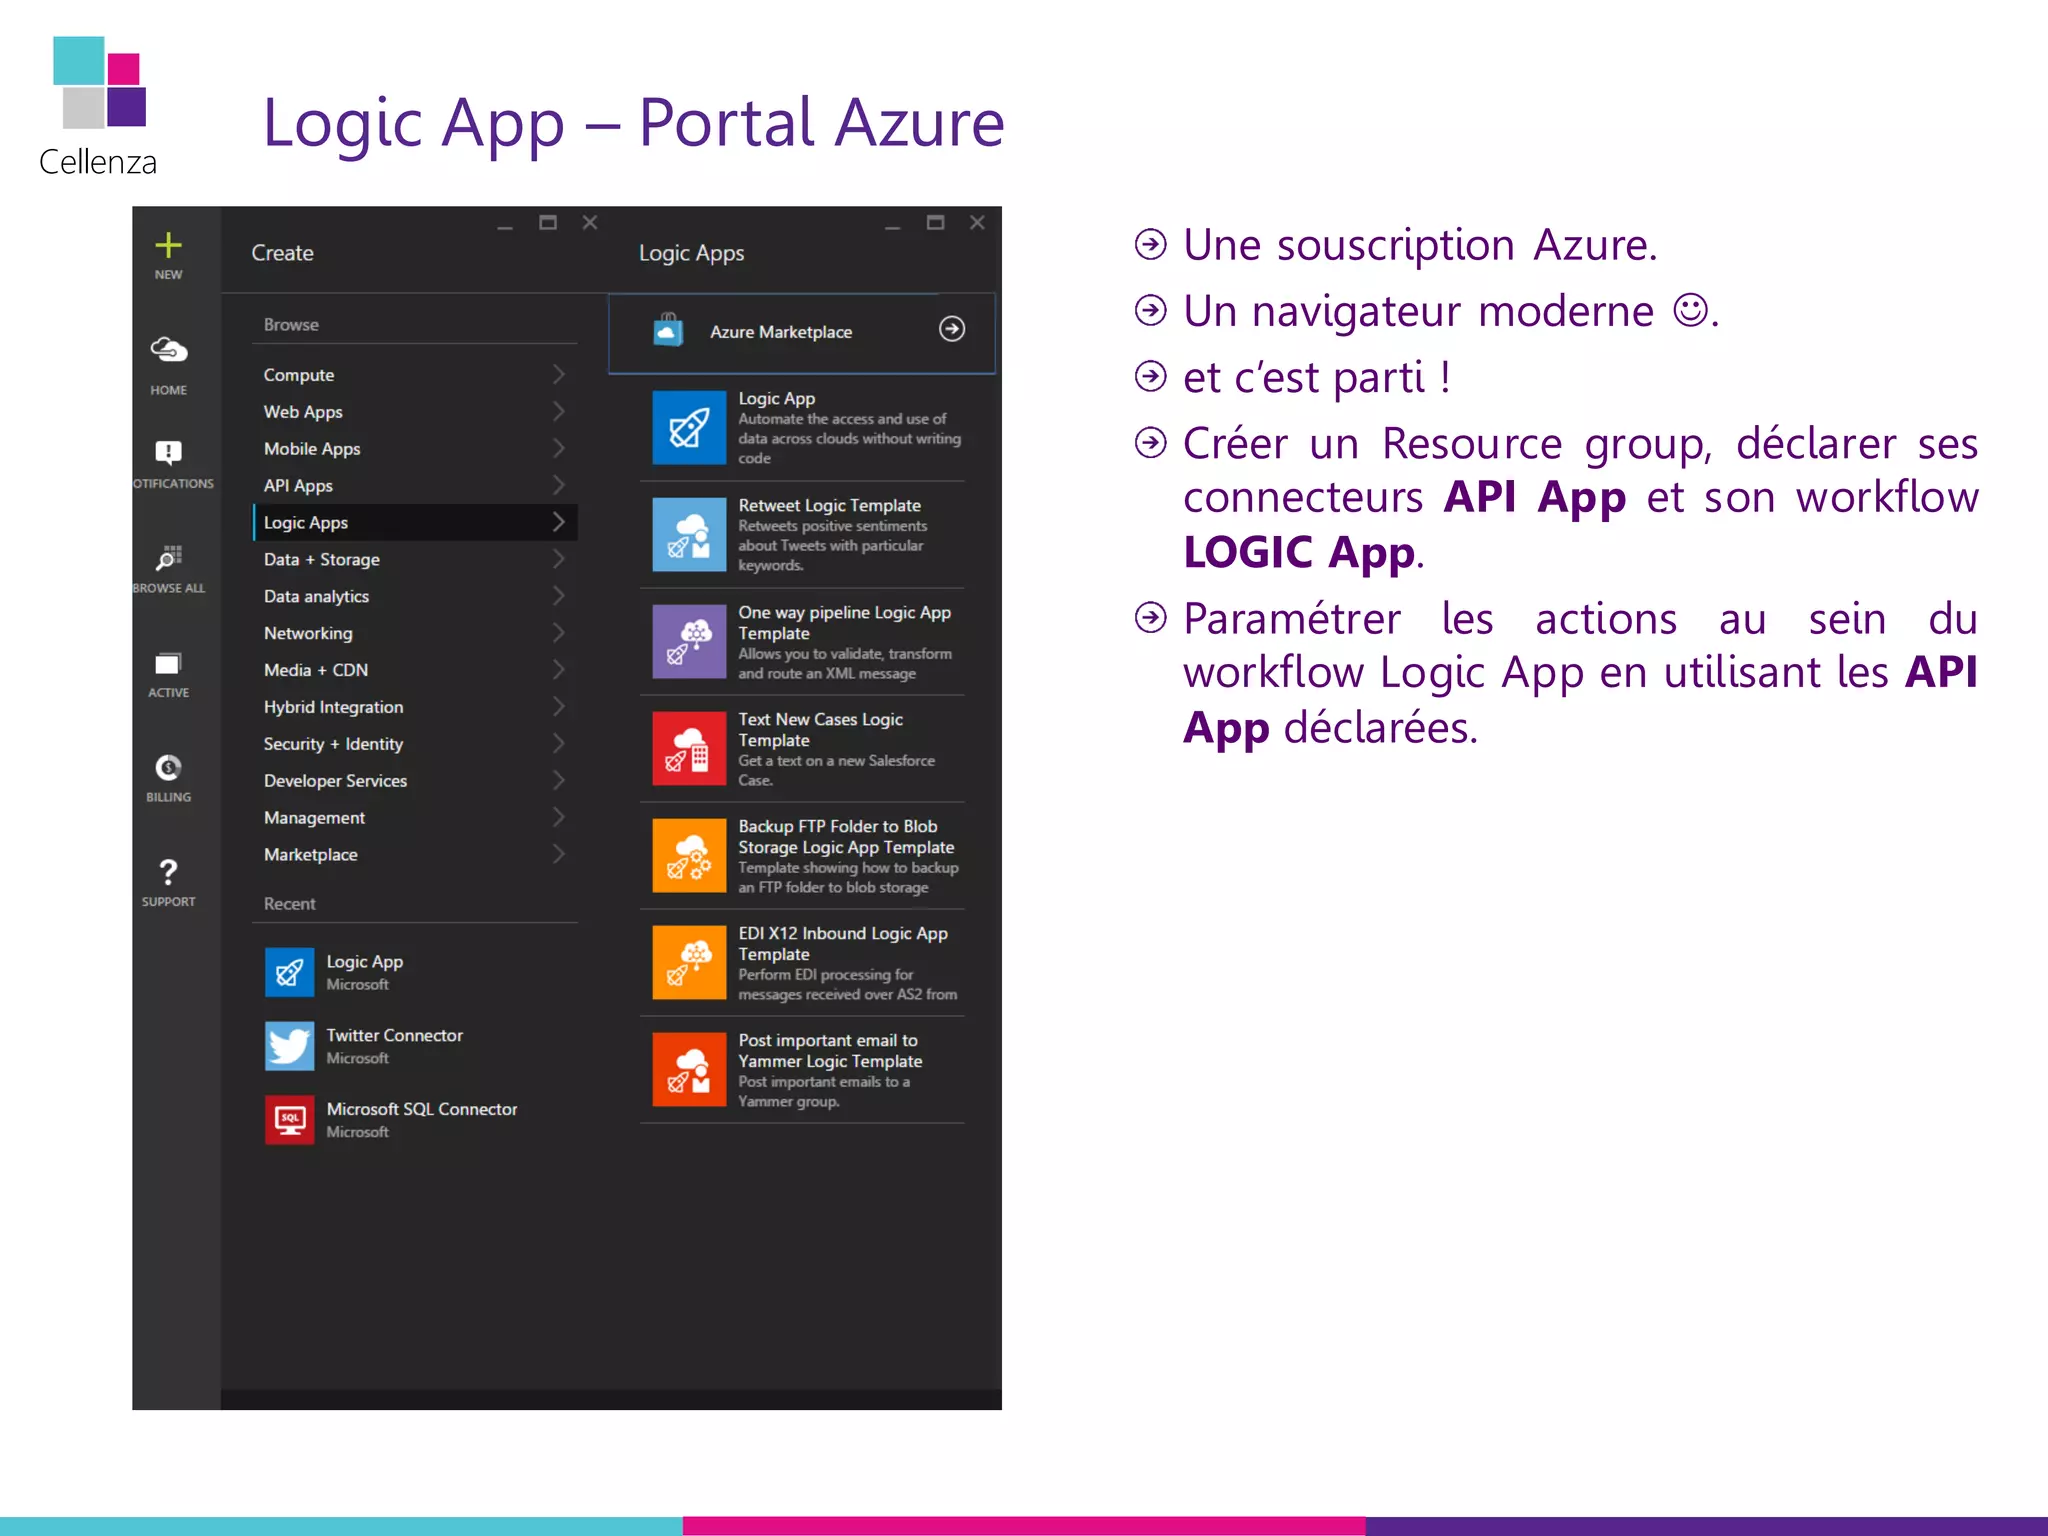The width and height of the screenshot is (2048, 1536).
Task: Click the BROWSE ALL icon
Action: tap(168, 557)
